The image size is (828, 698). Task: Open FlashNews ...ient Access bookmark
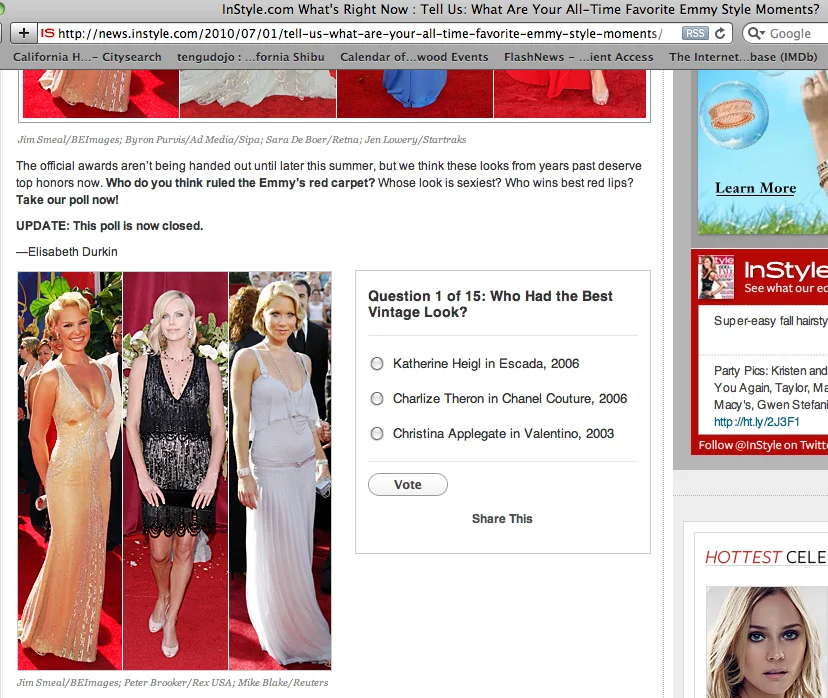[579, 57]
